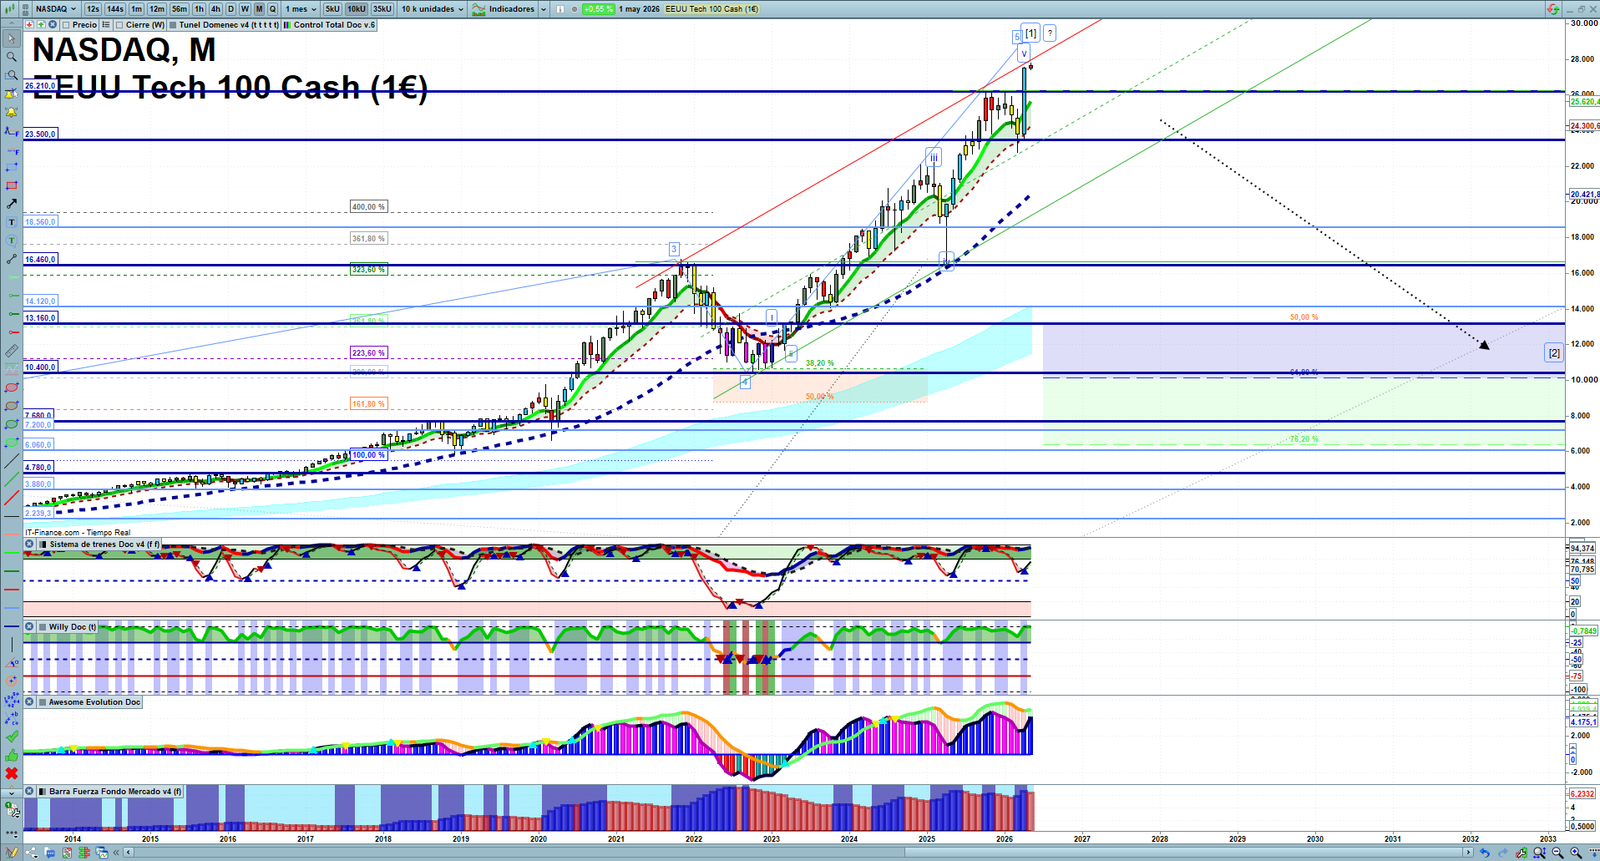
Task: Close the Sistema de trenes Doc v4 panel
Action: click(x=29, y=544)
